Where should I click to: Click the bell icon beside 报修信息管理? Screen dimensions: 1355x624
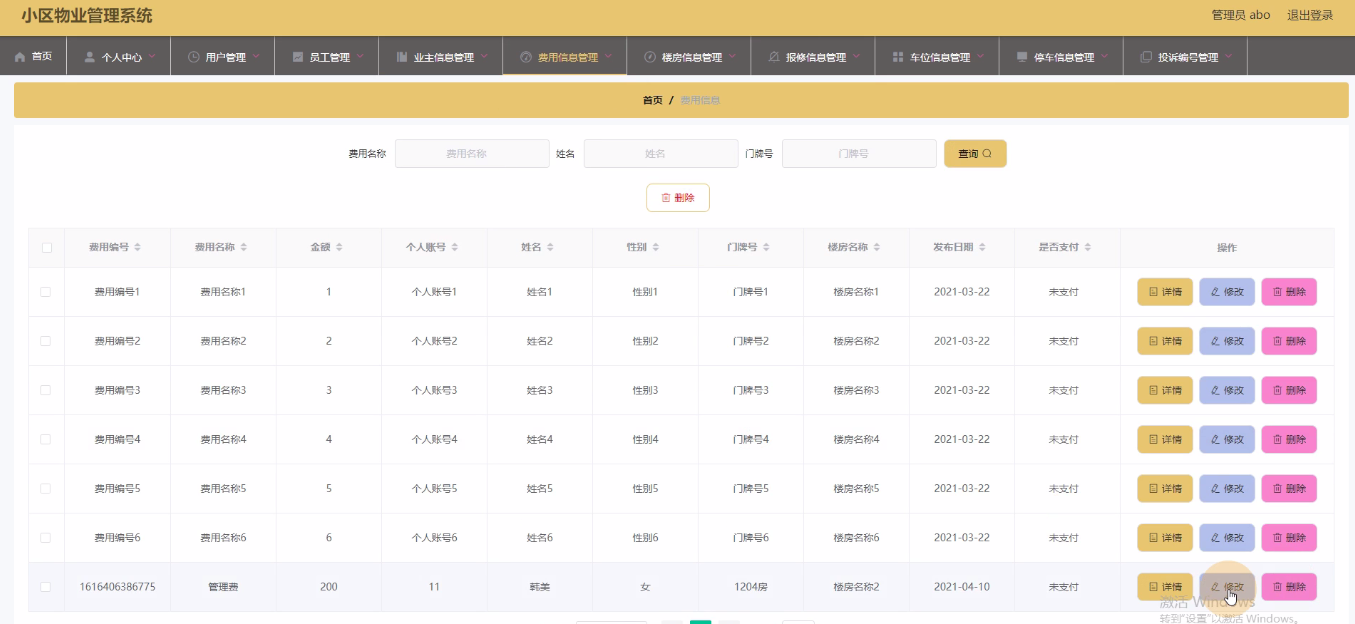coord(774,57)
